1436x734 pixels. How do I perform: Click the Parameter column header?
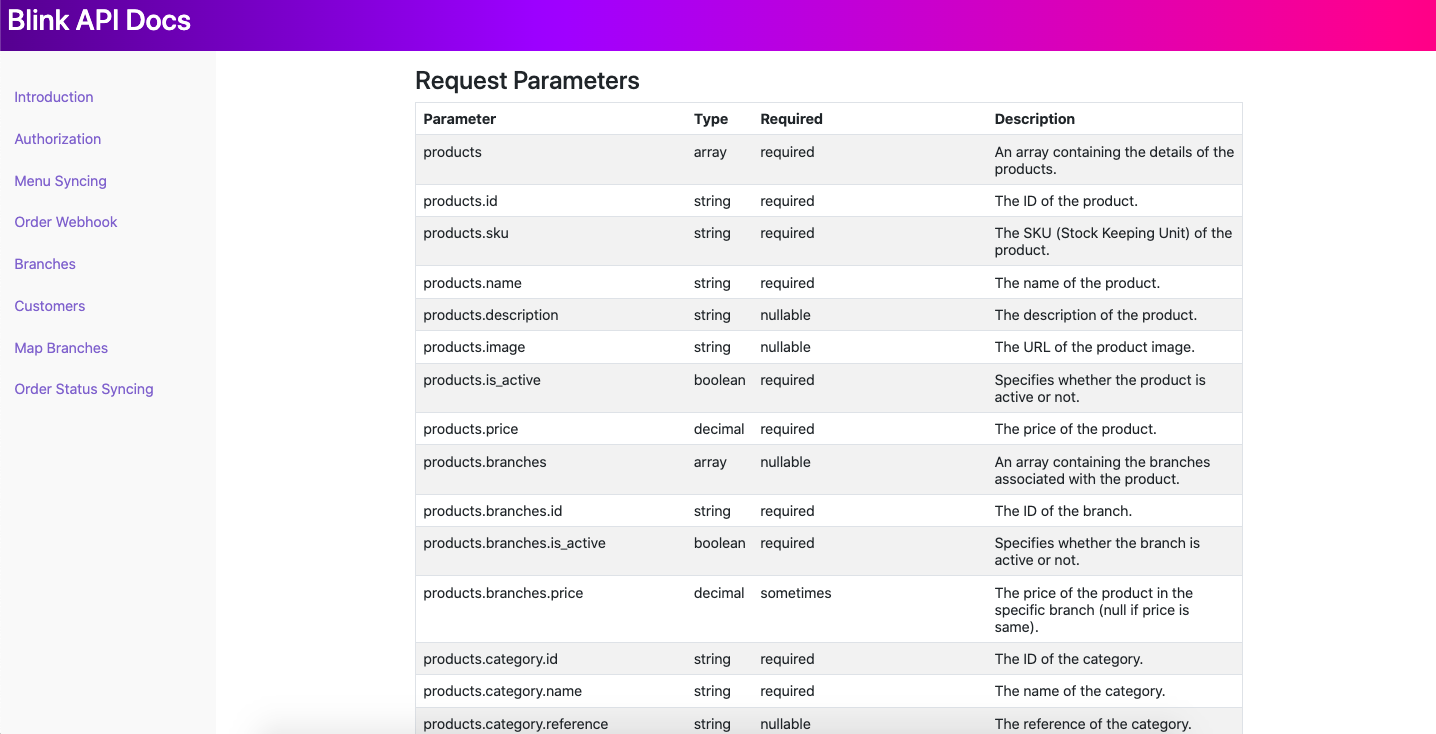[x=460, y=119]
